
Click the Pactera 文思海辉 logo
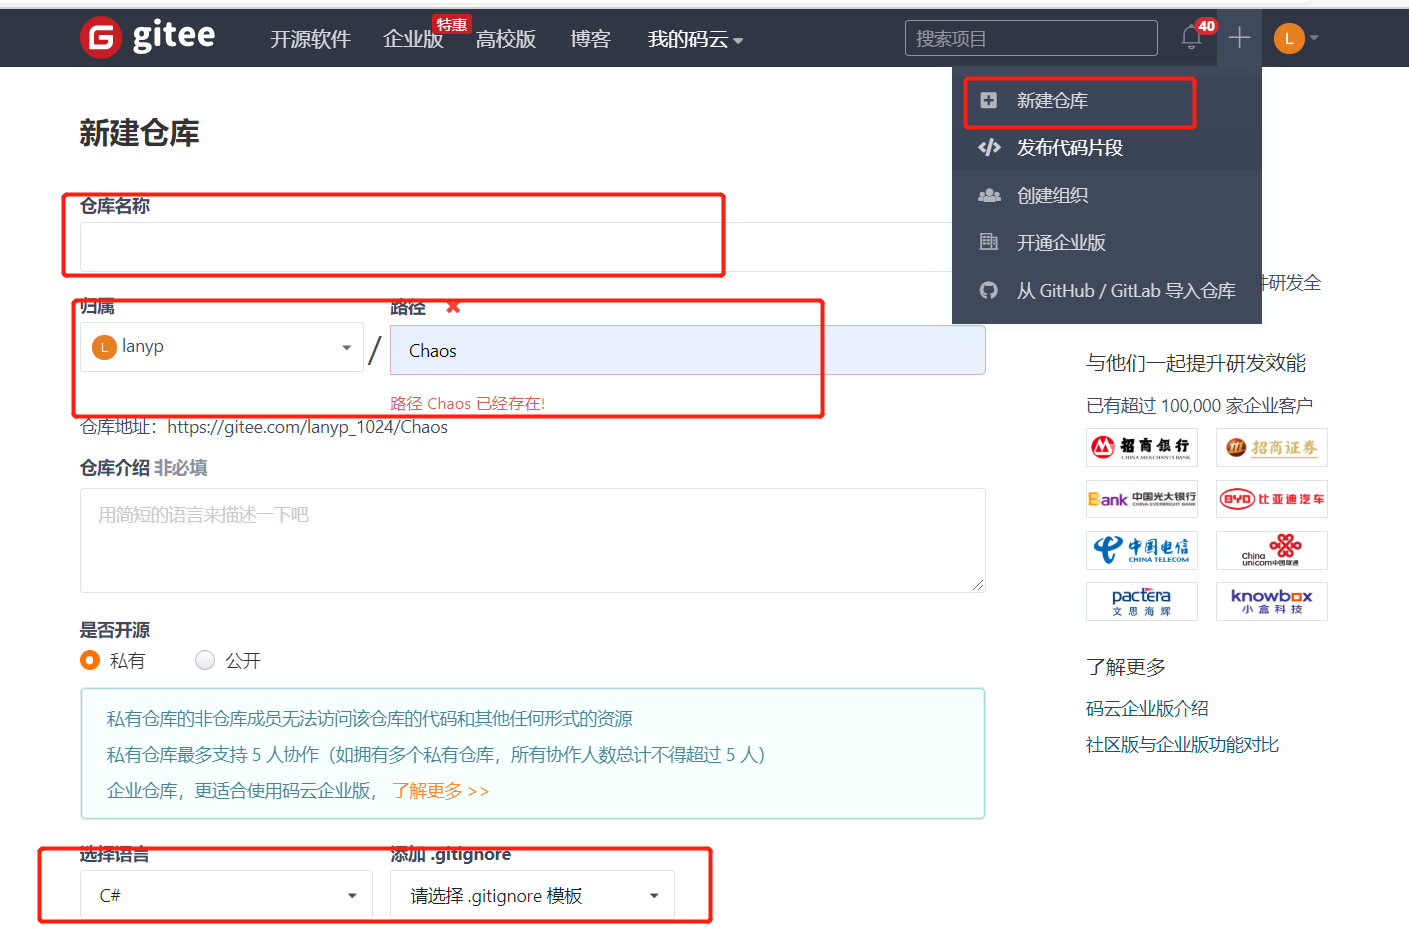click(x=1142, y=601)
